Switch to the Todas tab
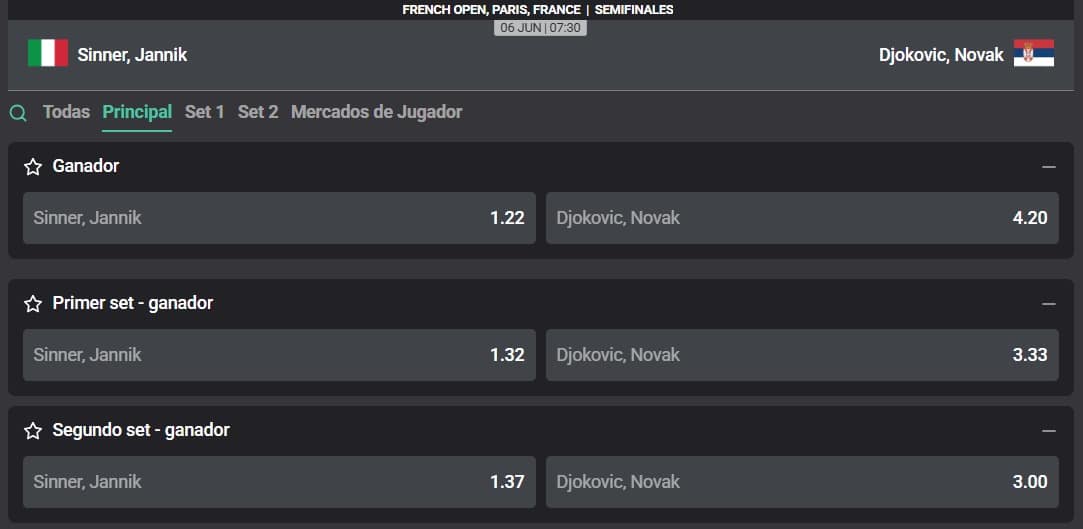Image resolution: width=1083 pixels, height=529 pixels. [66, 112]
